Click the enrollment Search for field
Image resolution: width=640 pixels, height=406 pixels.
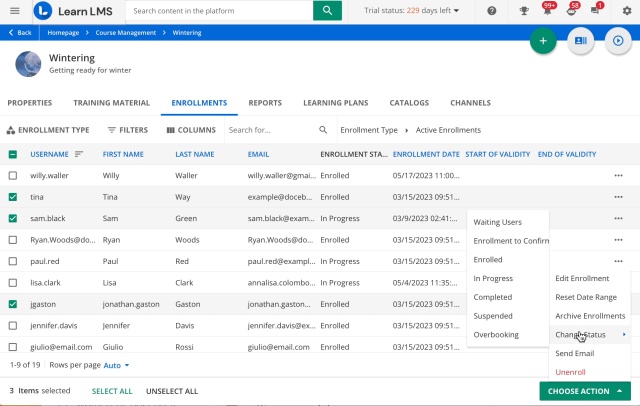[270, 130]
